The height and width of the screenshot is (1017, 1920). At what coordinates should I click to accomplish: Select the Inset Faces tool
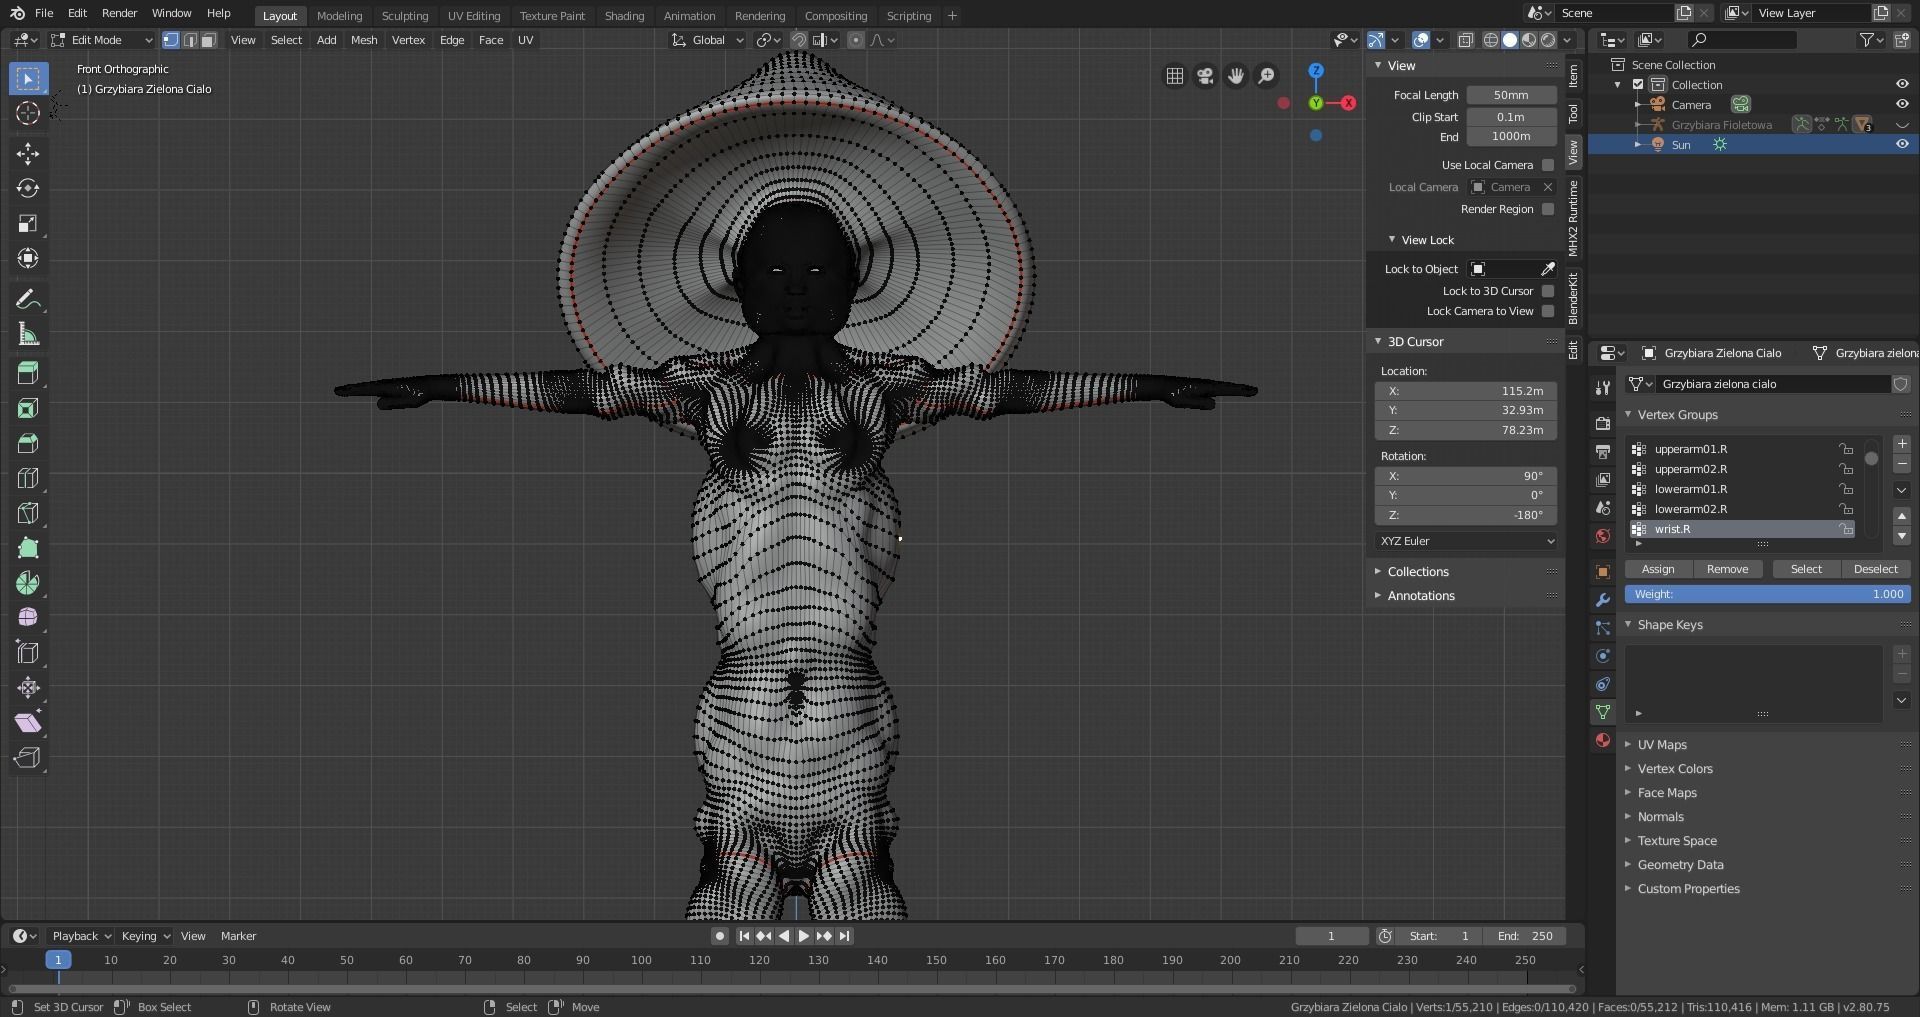[28, 408]
